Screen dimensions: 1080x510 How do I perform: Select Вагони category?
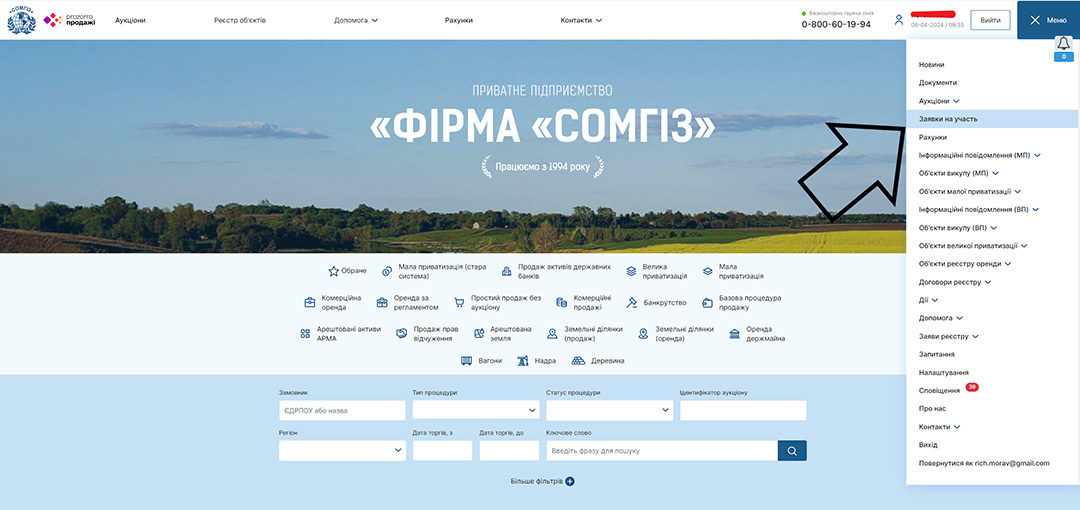tap(481, 360)
